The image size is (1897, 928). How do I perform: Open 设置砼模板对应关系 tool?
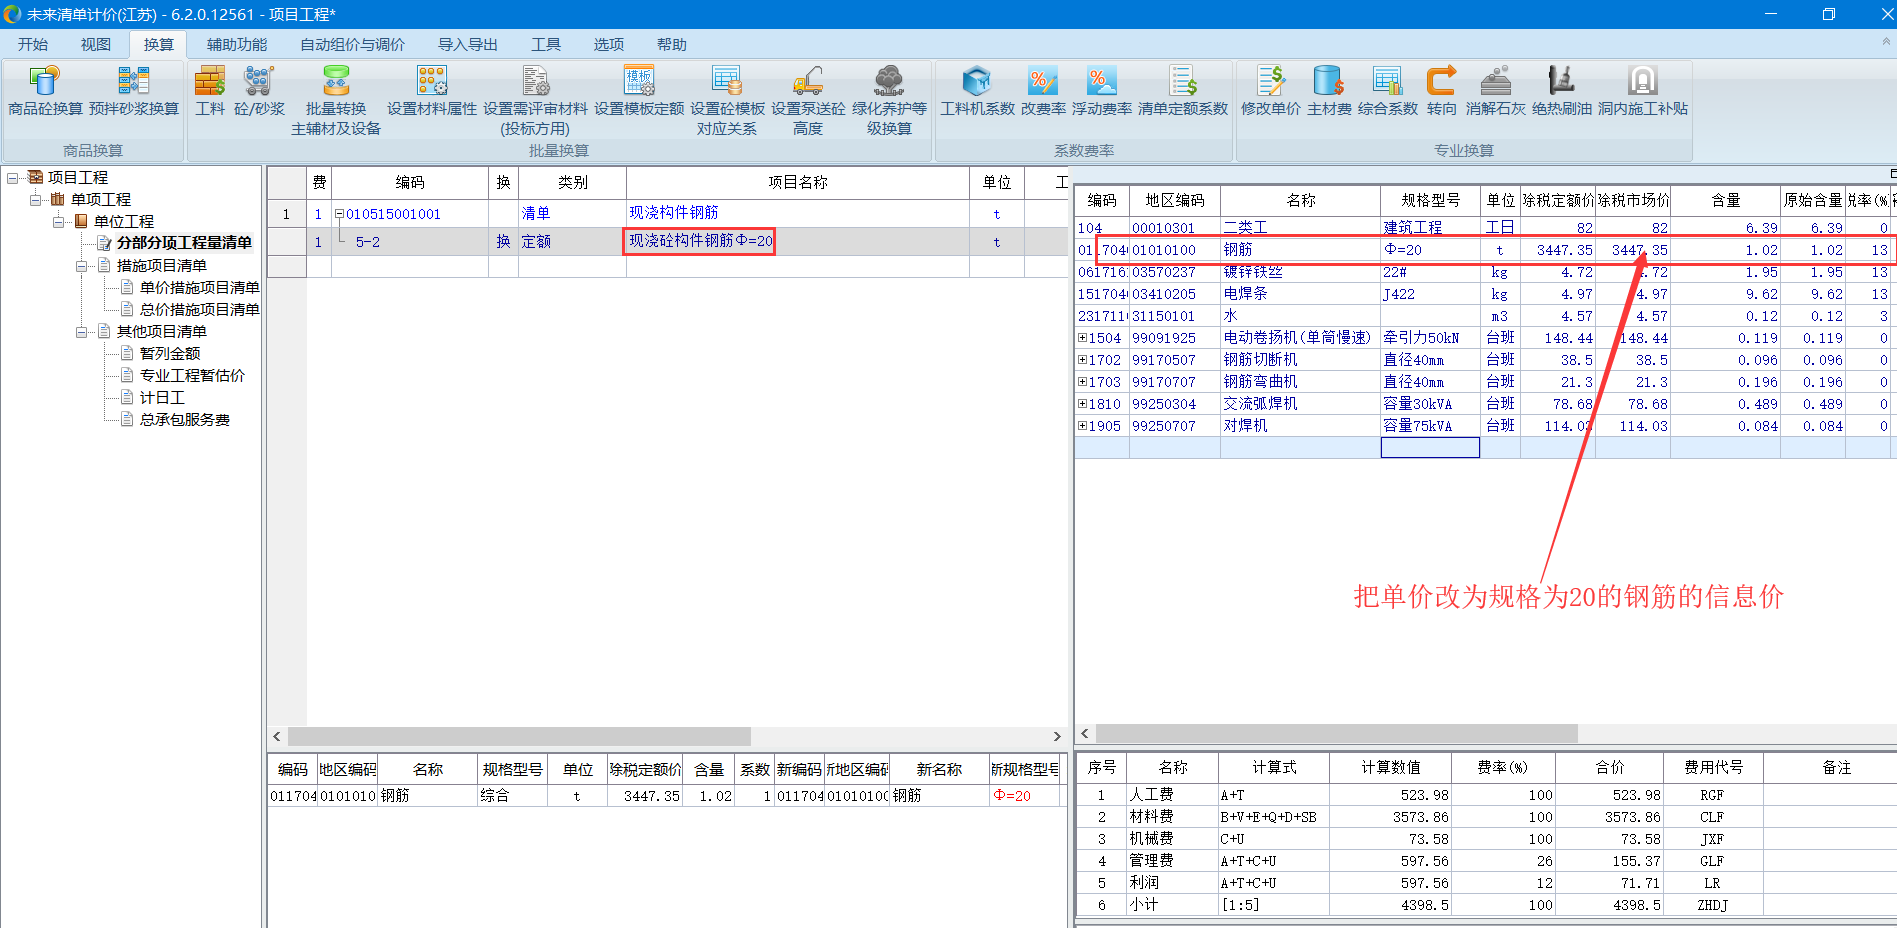click(x=727, y=101)
